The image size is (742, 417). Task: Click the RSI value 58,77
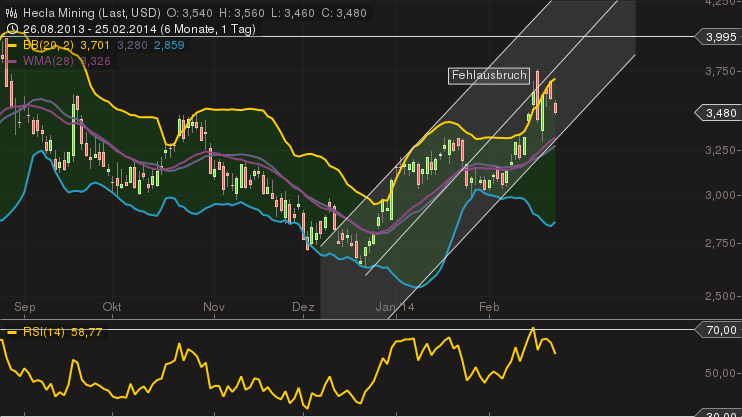click(87, 332)
